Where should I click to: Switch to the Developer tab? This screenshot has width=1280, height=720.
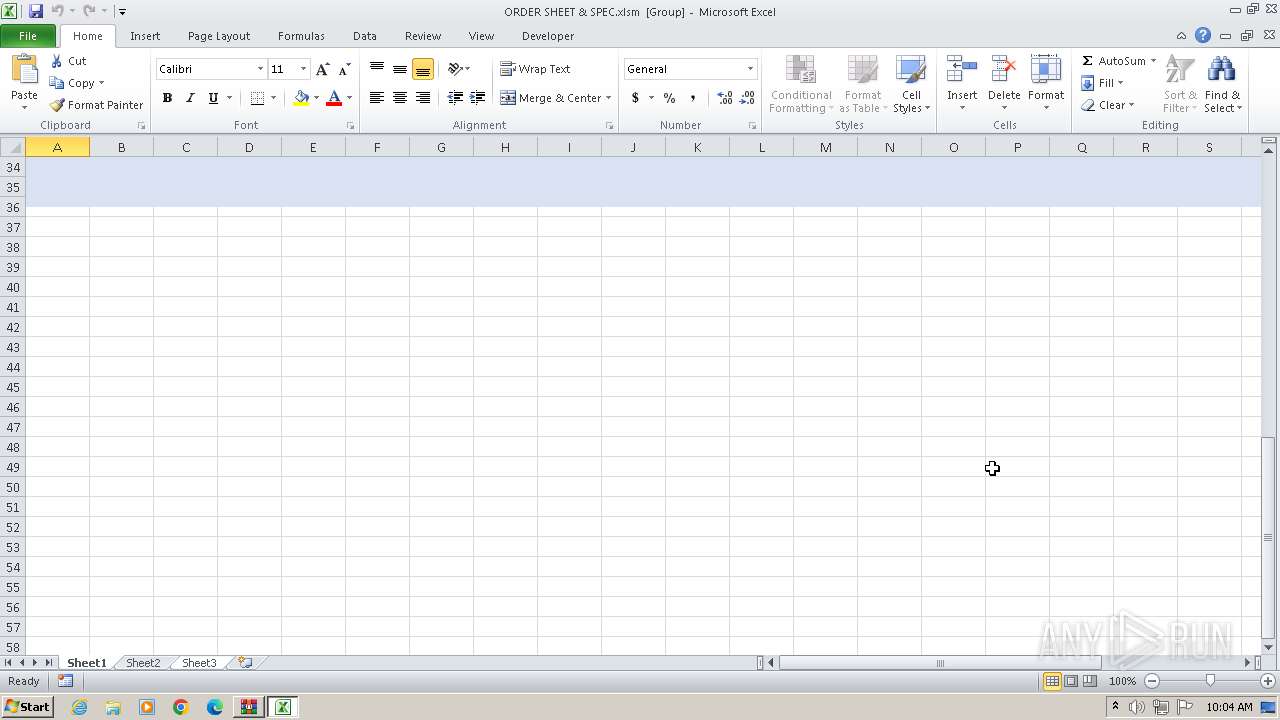pyautogui.click(x=548, y=36)
